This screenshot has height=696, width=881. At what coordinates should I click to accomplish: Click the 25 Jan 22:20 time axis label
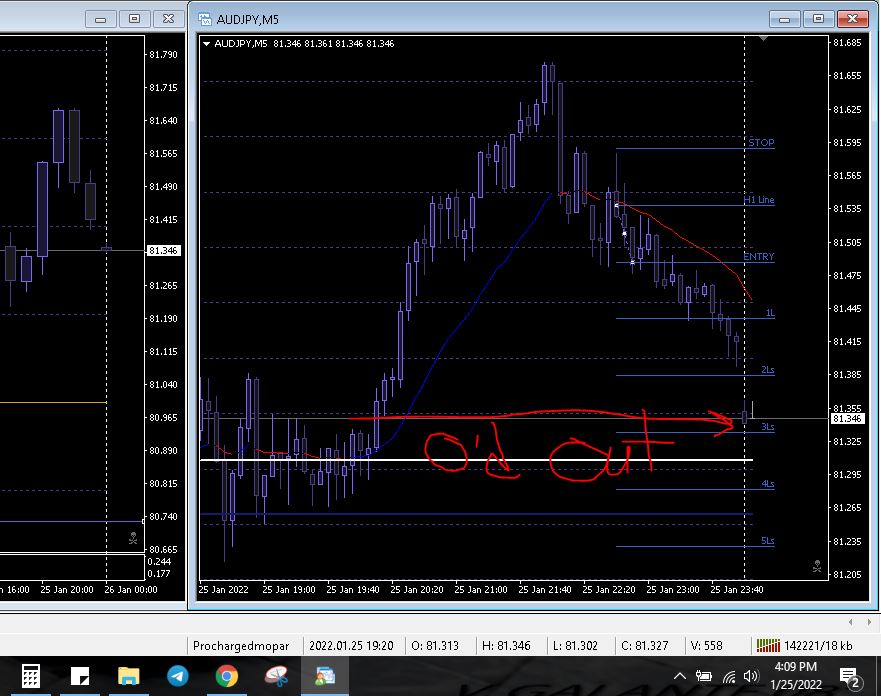(608, 590)
